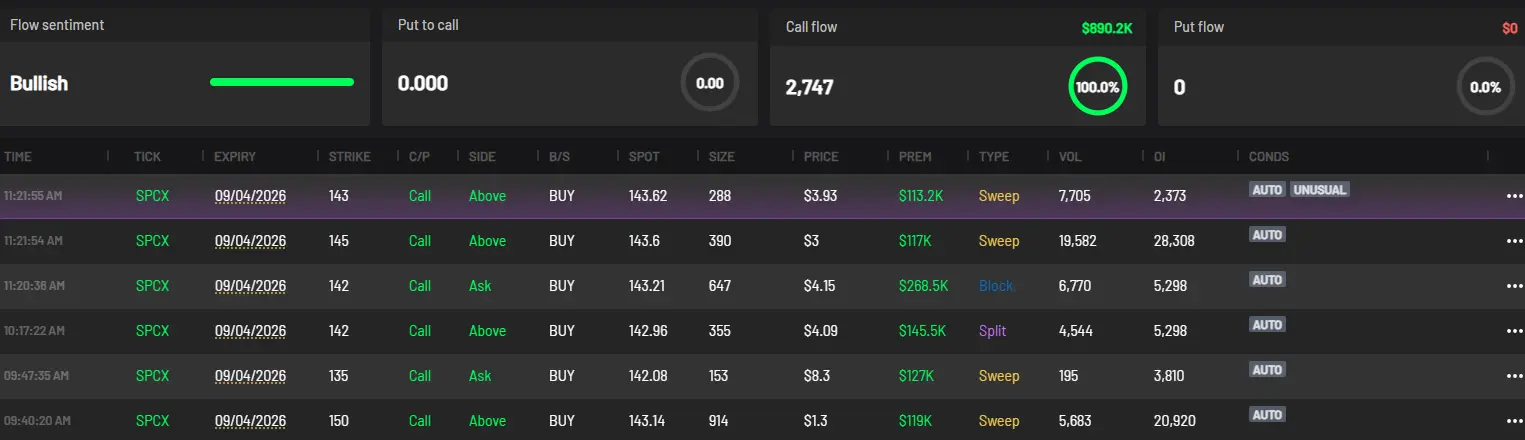The width and height of the screenshot is (1525, 440).
Task: Open the three-dot menu for the 135 strike row
Action: click(x=1513, y=376)
